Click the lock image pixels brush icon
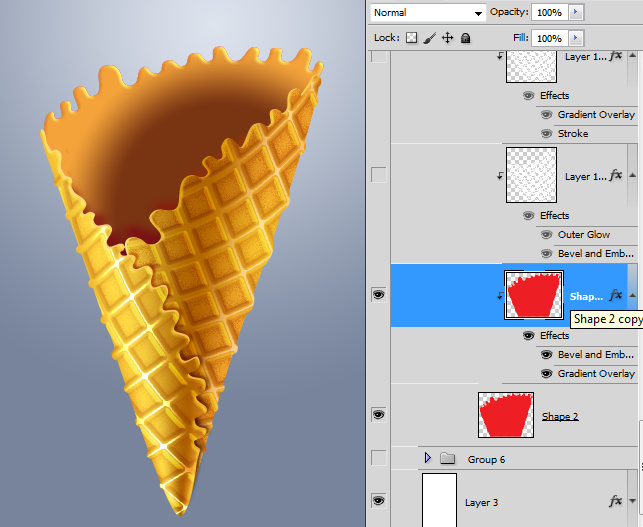Viewport: 643px width, 527px height. (x=429, y=38)
